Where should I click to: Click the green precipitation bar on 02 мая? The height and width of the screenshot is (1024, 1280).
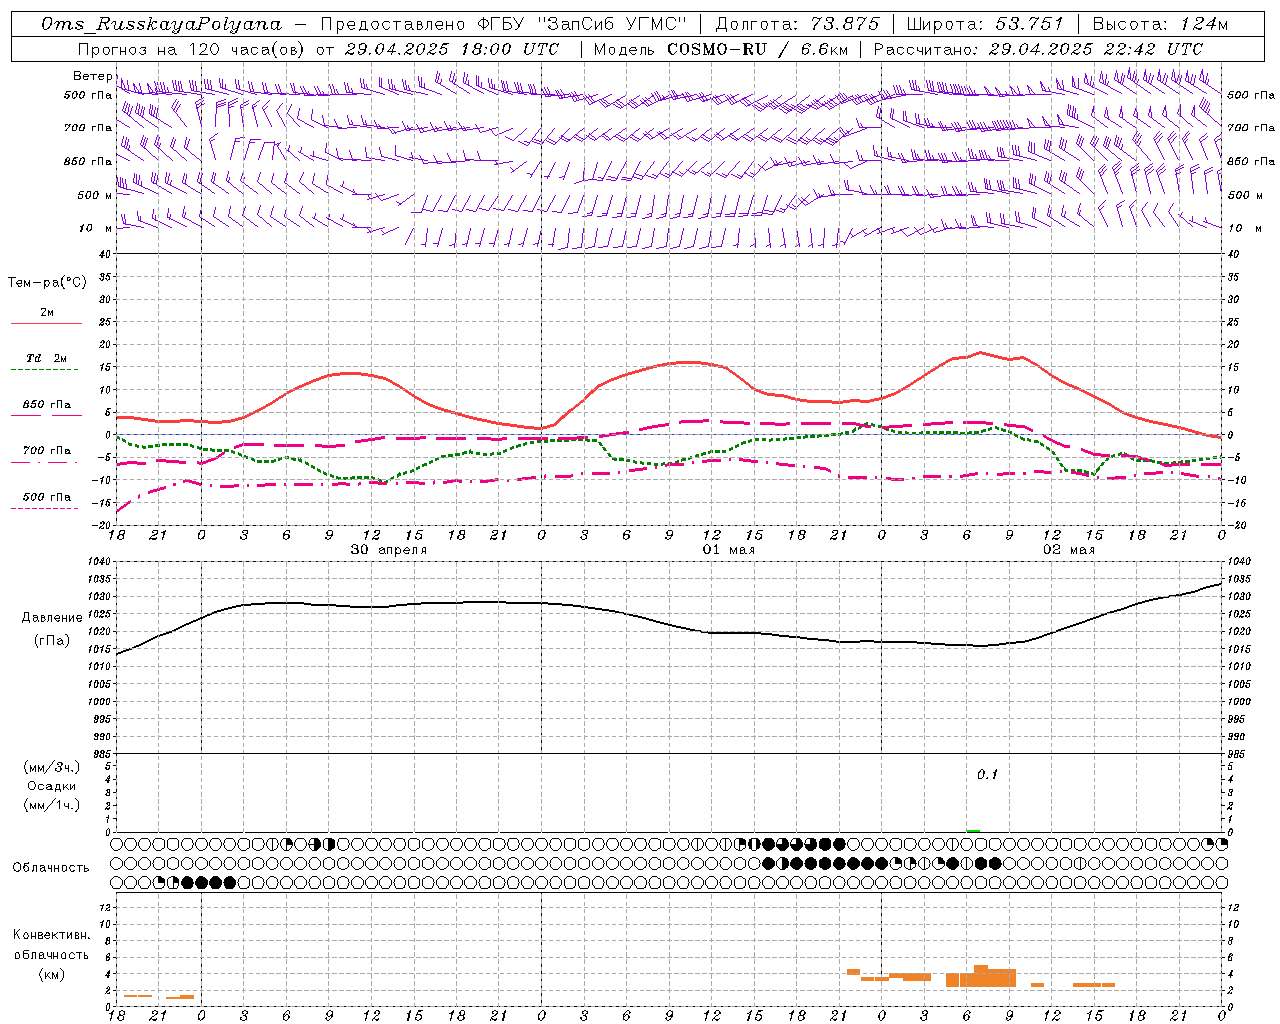coord(973,830)
